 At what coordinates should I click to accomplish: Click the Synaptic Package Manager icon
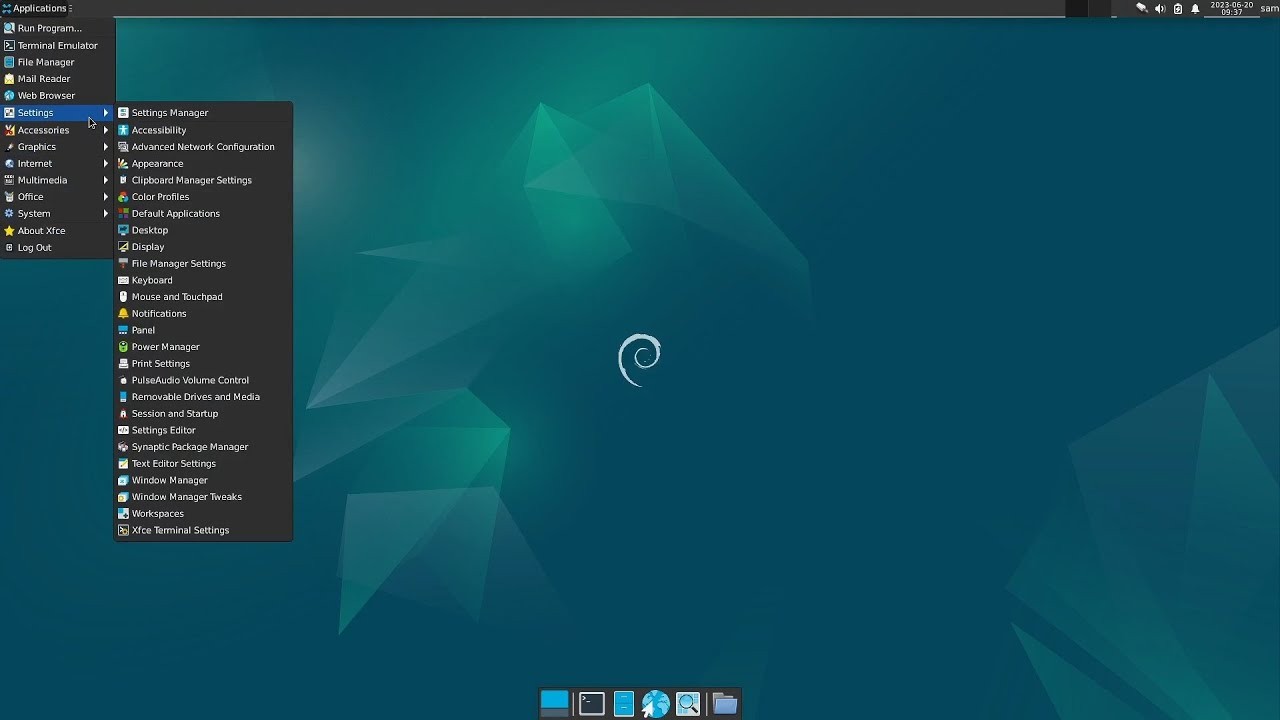[123, 447]
